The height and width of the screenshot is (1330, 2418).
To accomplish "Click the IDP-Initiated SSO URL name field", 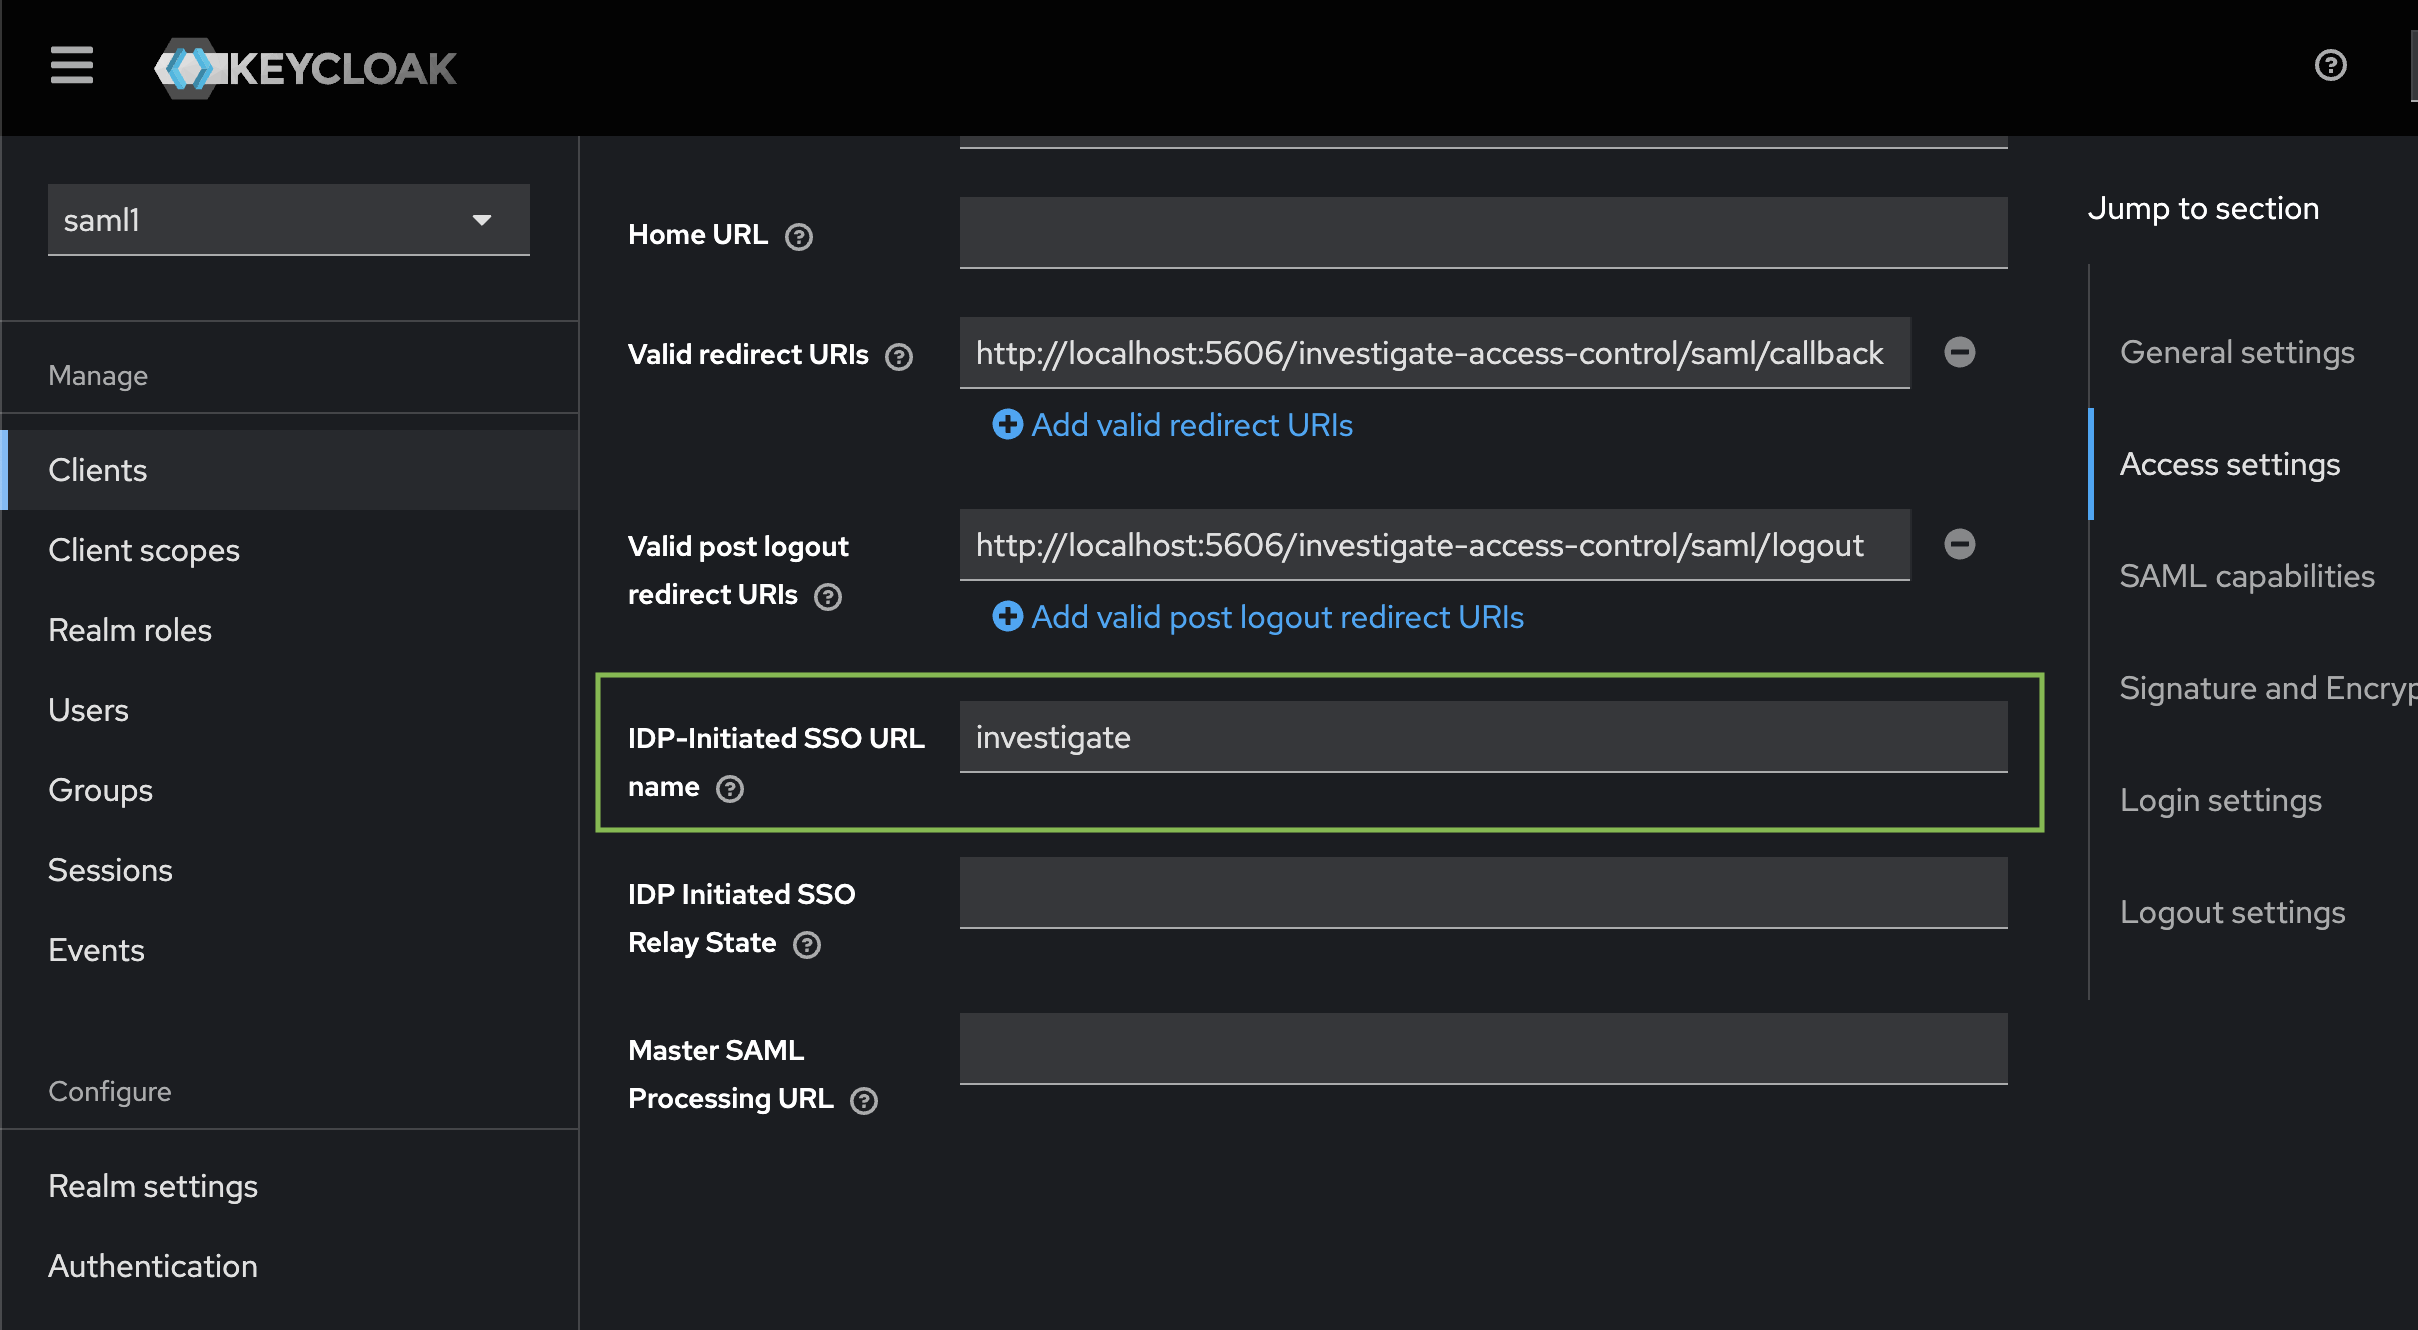I will coord(1482,737).
